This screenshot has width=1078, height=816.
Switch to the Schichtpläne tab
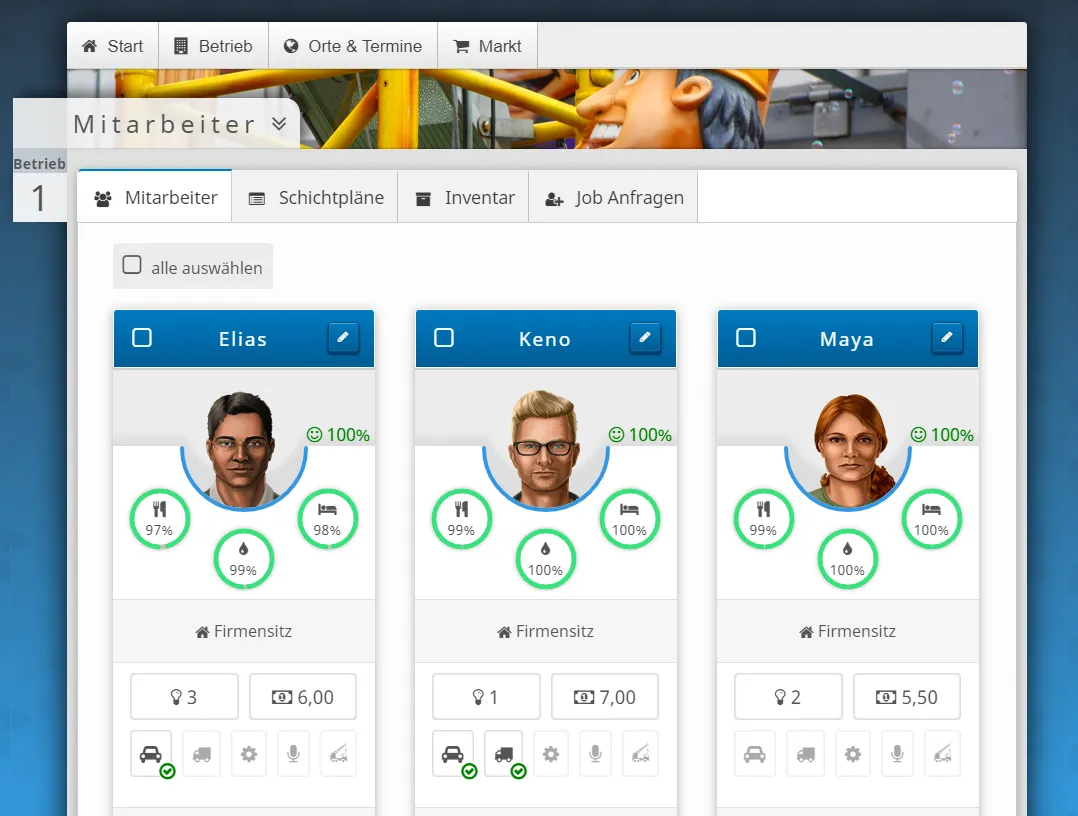[315, 198]
